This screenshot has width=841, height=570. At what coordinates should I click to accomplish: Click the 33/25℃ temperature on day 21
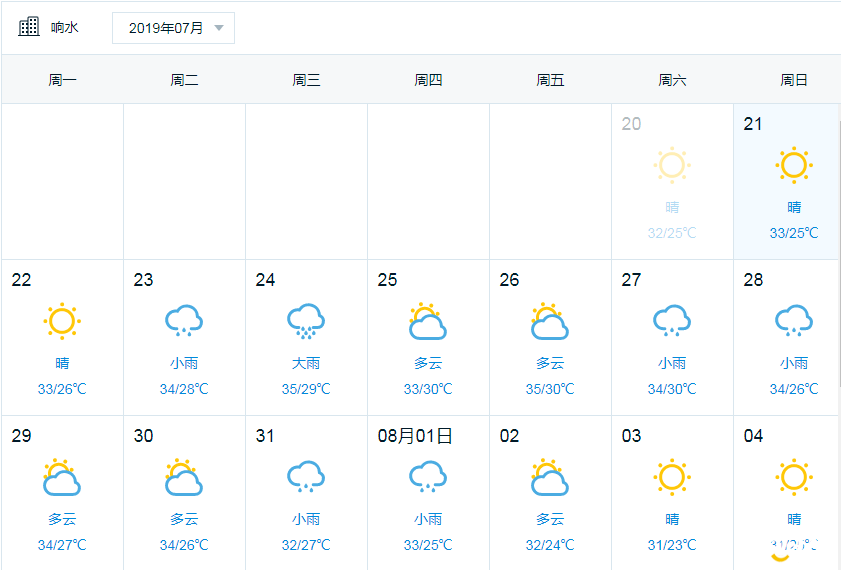[x=794, y=233]
